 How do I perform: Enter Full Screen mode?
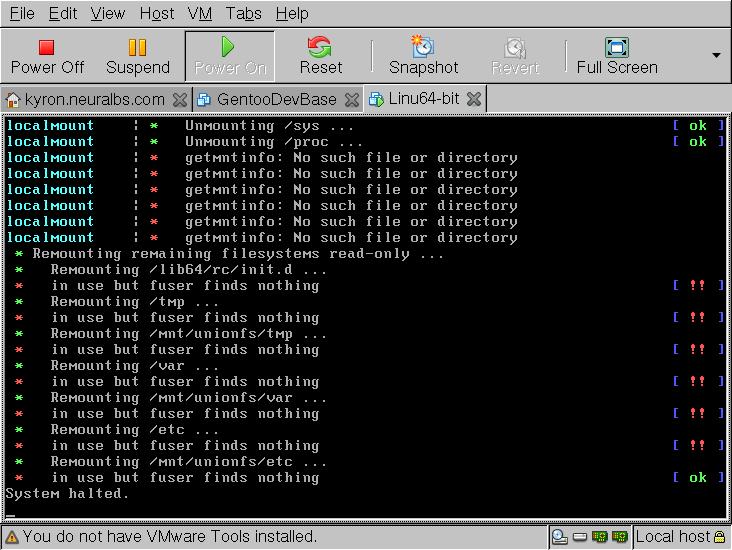616,56
